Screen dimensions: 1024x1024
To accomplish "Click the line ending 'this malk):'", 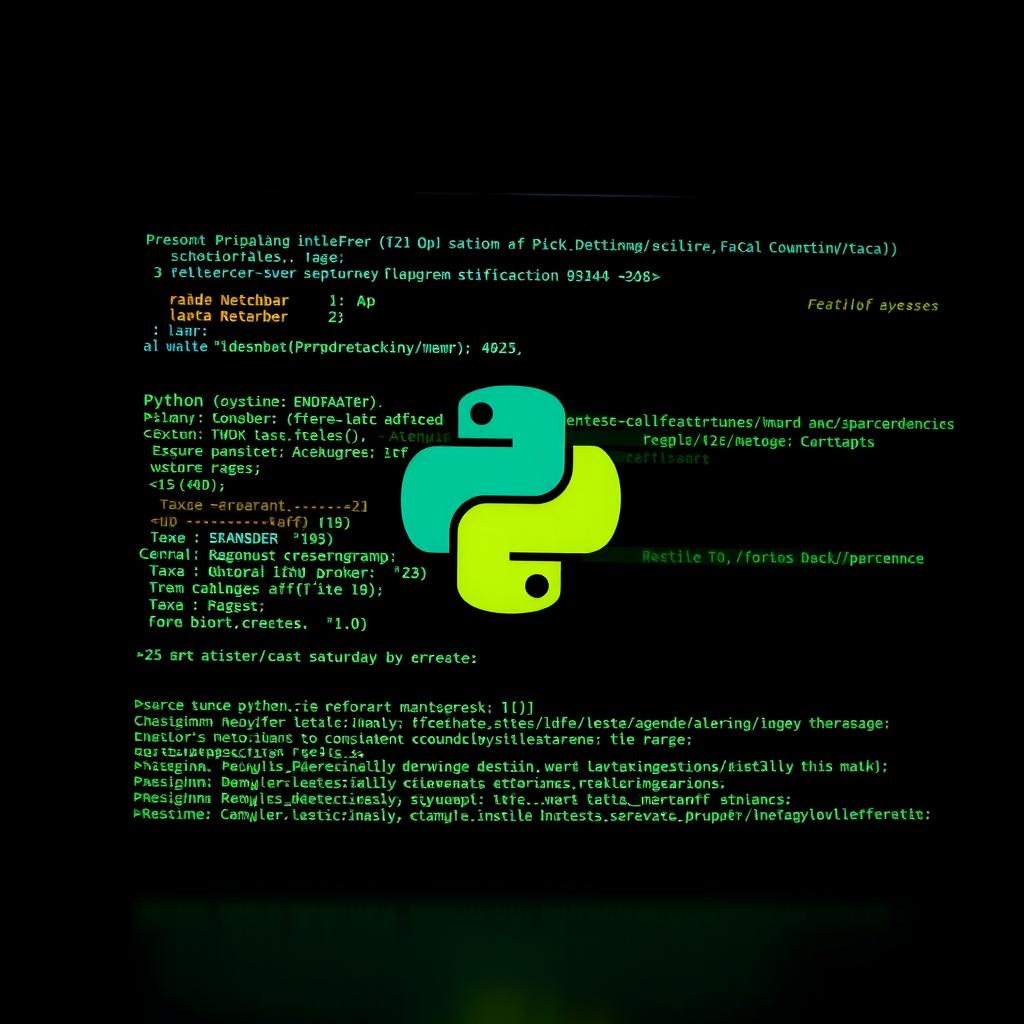I will [511, 766].
